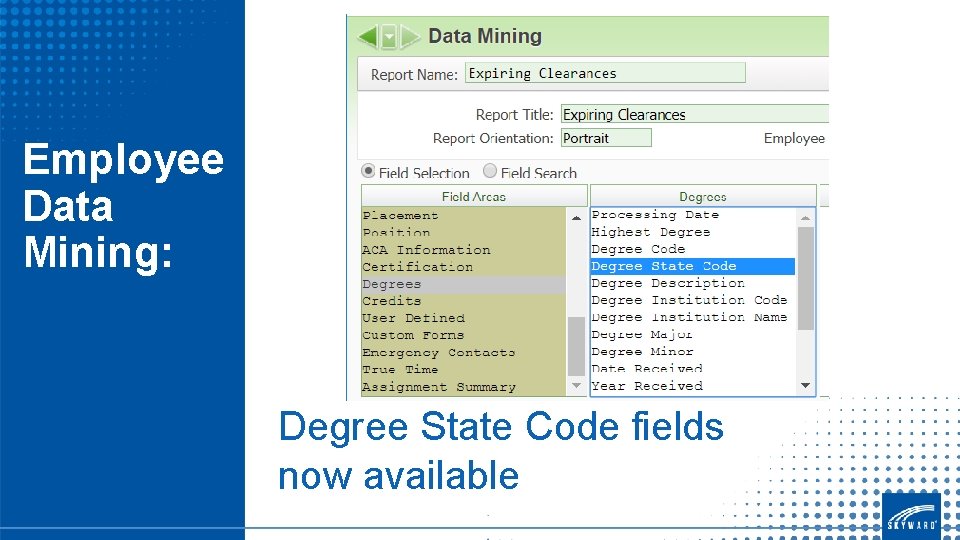Select the Field Search radio button
960x540 pixels.
490,171
